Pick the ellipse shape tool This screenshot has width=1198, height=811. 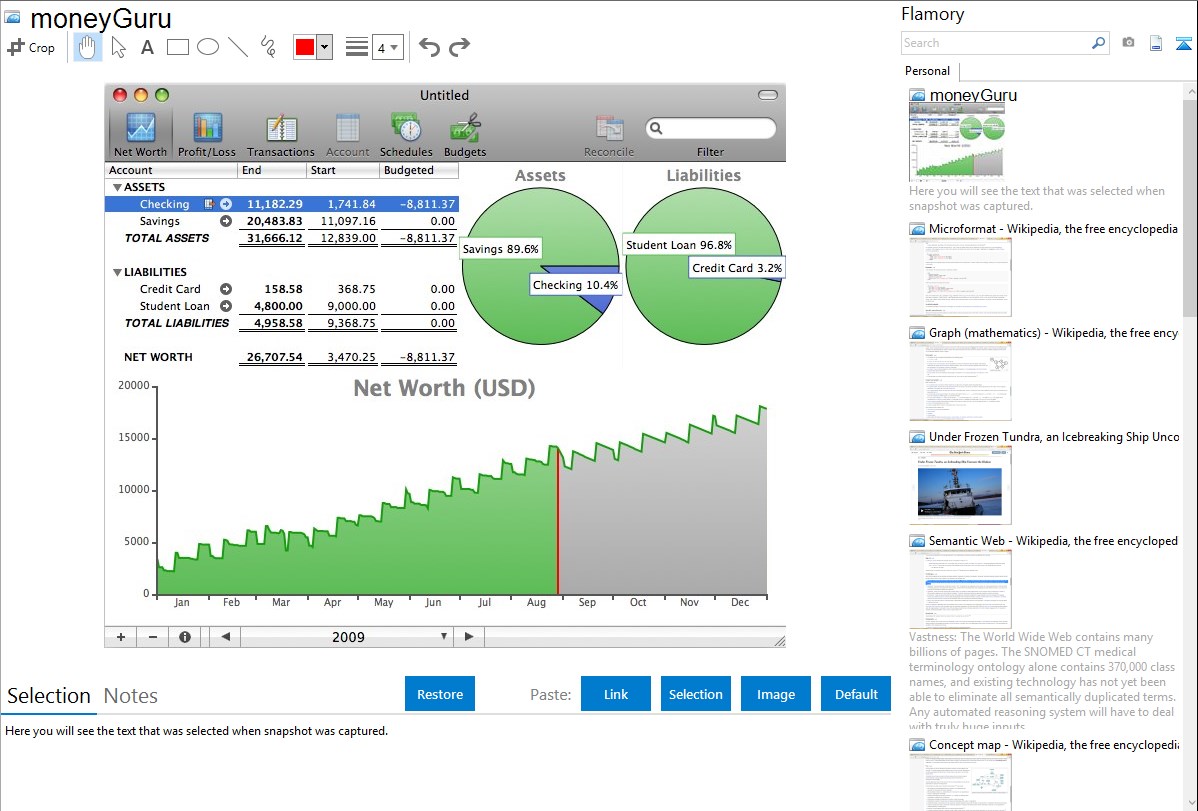pyautogui.click(x=208, y=47)
